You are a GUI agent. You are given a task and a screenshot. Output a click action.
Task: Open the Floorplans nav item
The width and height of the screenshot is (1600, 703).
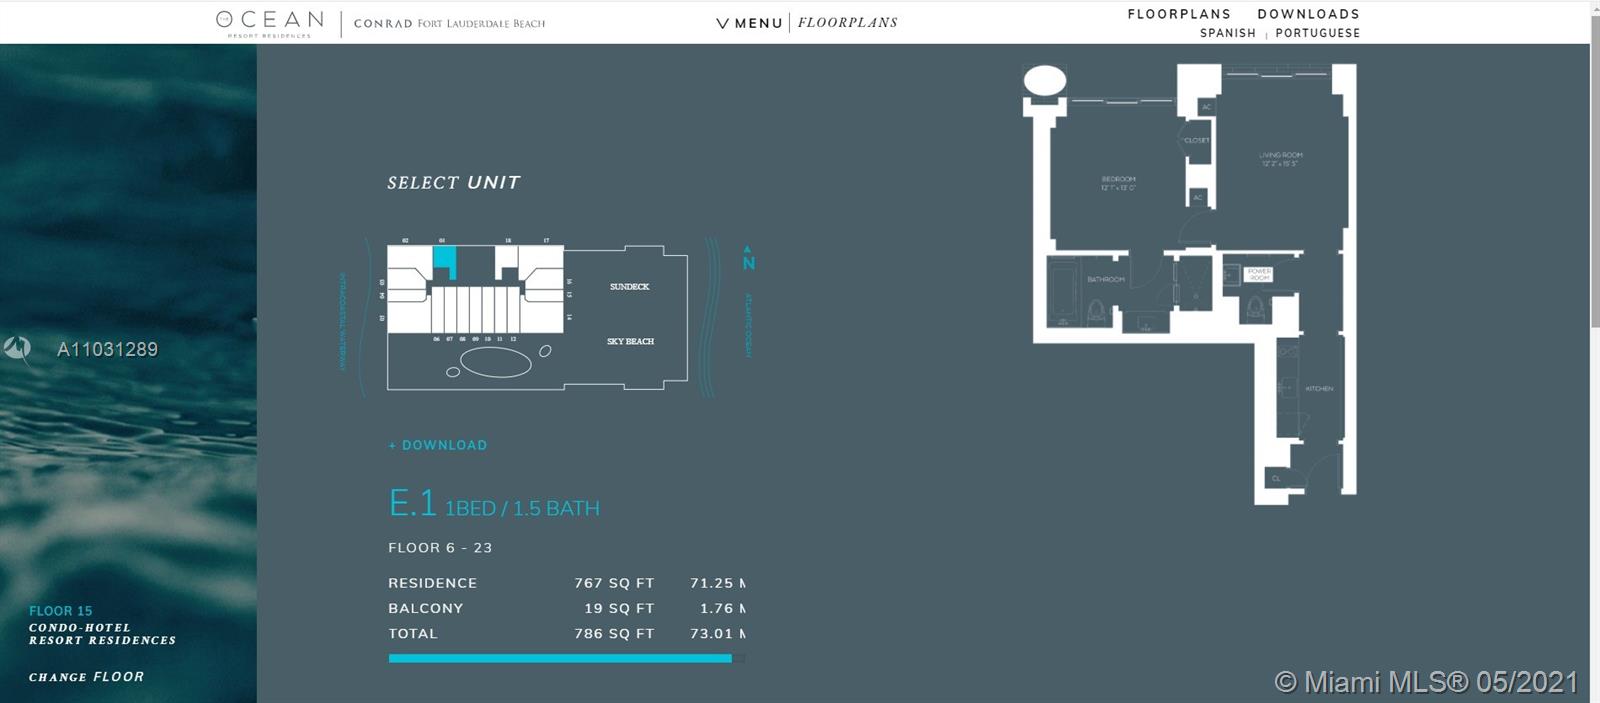1179,14
